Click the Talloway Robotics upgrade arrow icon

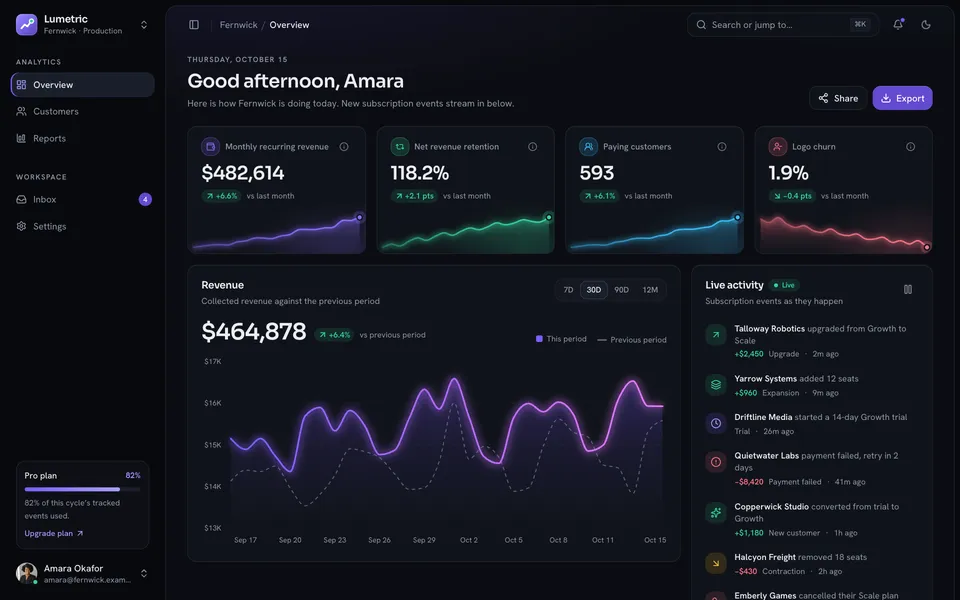[716, 334]
